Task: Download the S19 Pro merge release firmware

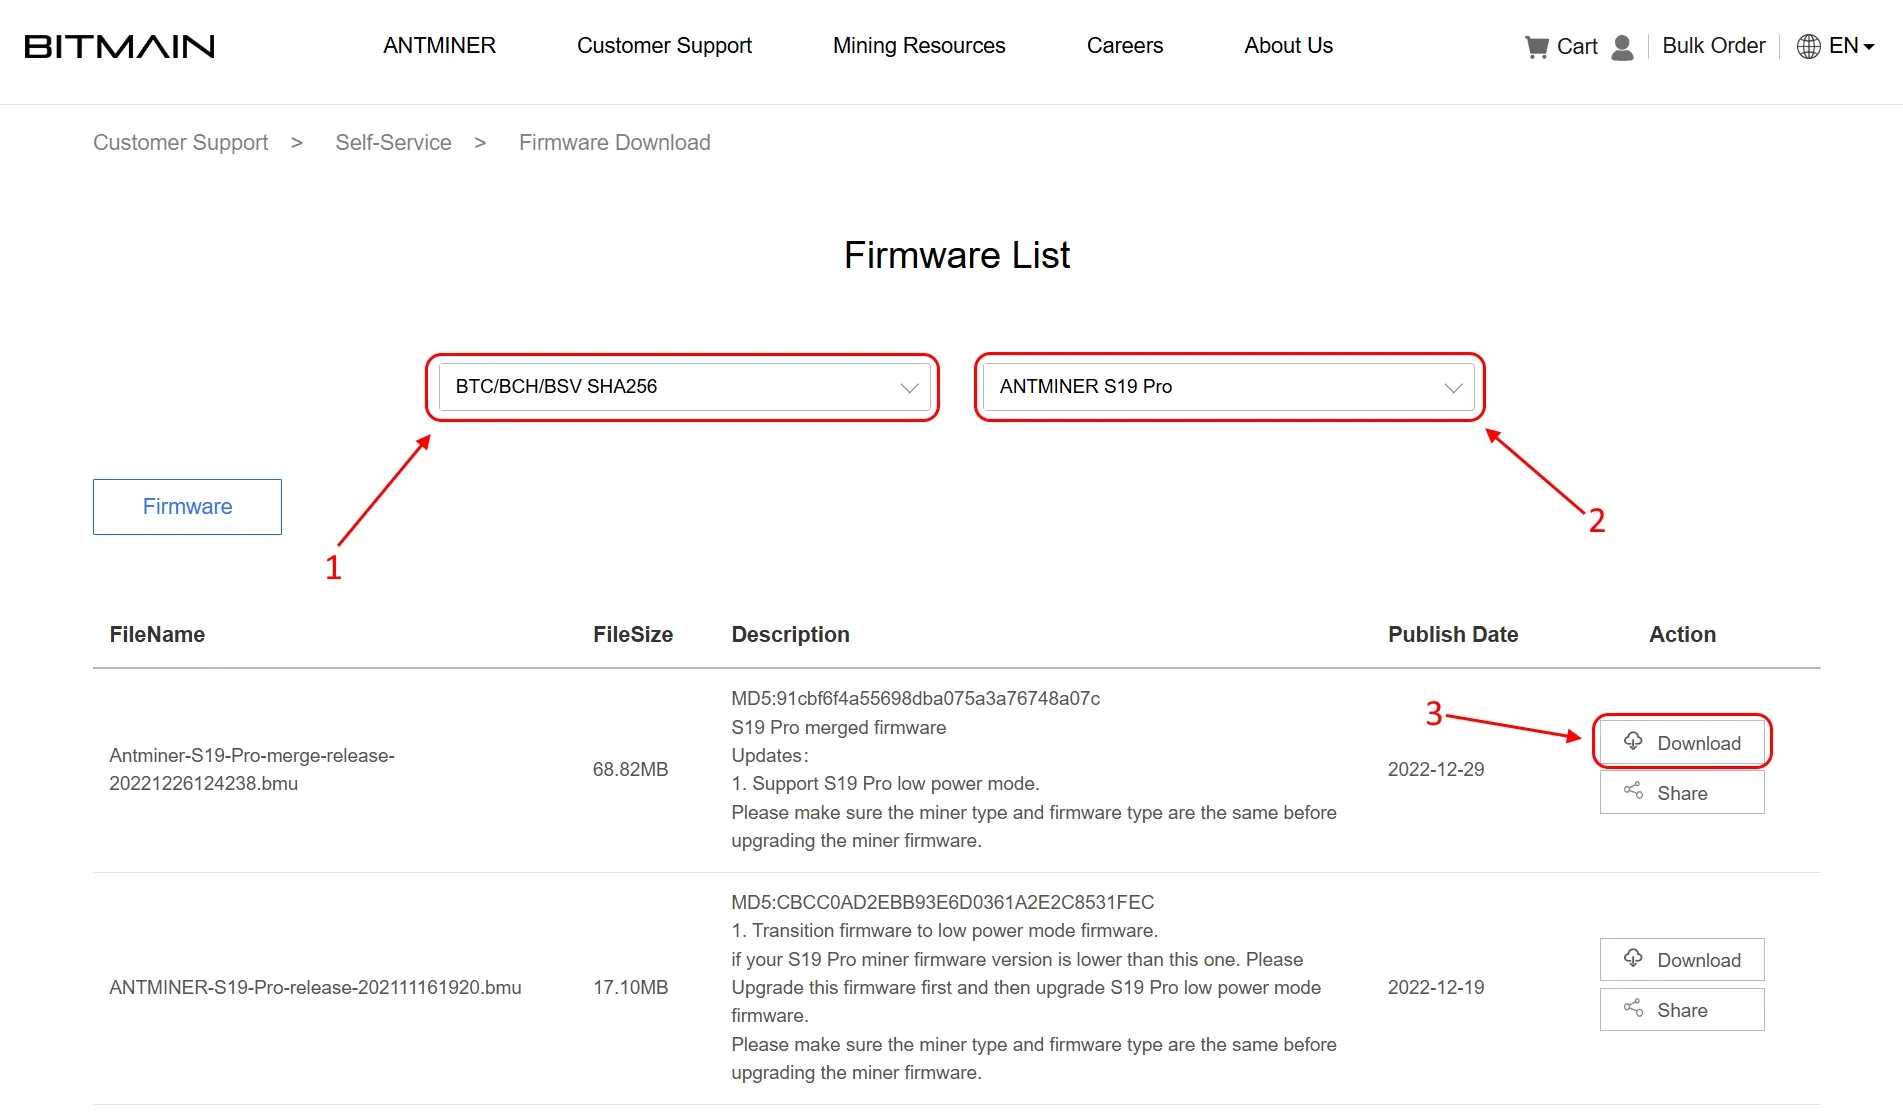Action: (x=1681, y=742)
